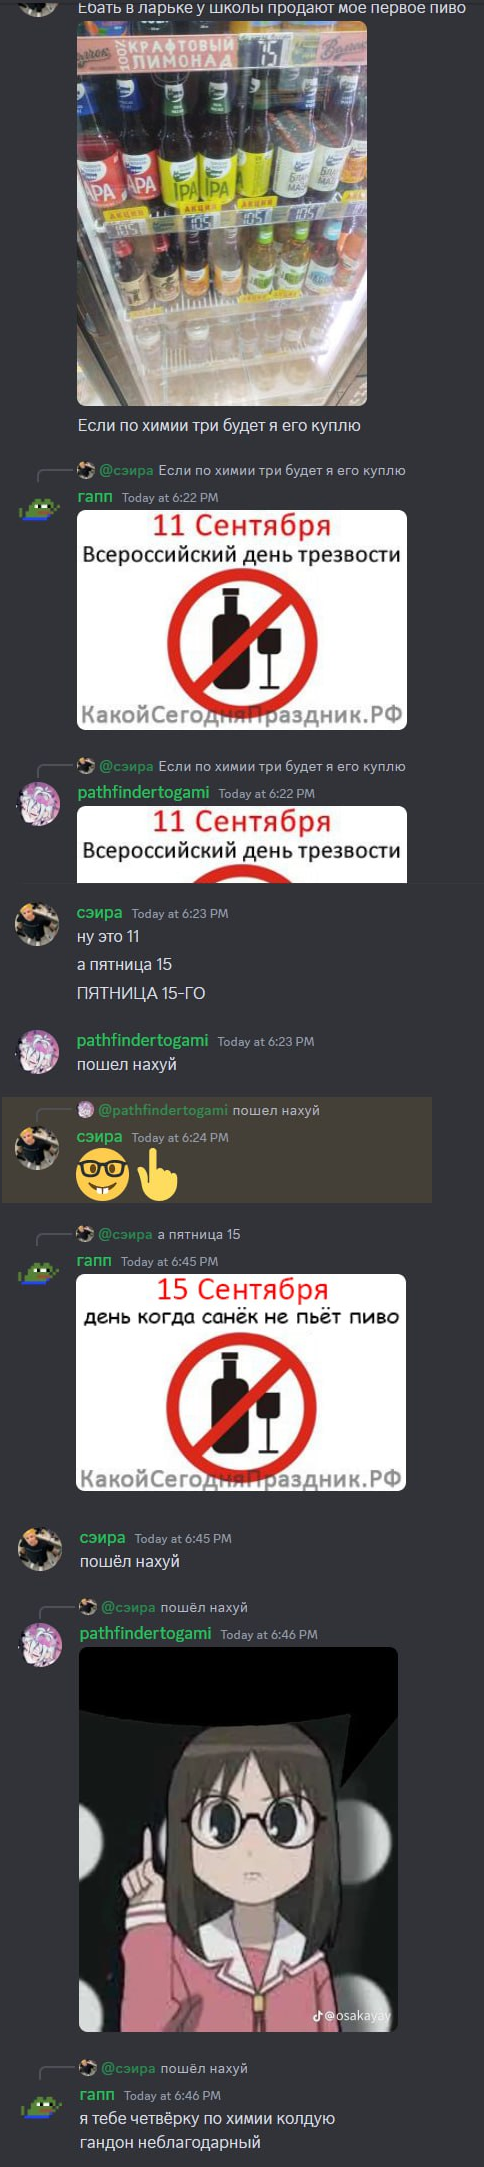Viewport: 484px width, 2167px height.
Task: Click the pointing finger emoji
Action: 155,1174
